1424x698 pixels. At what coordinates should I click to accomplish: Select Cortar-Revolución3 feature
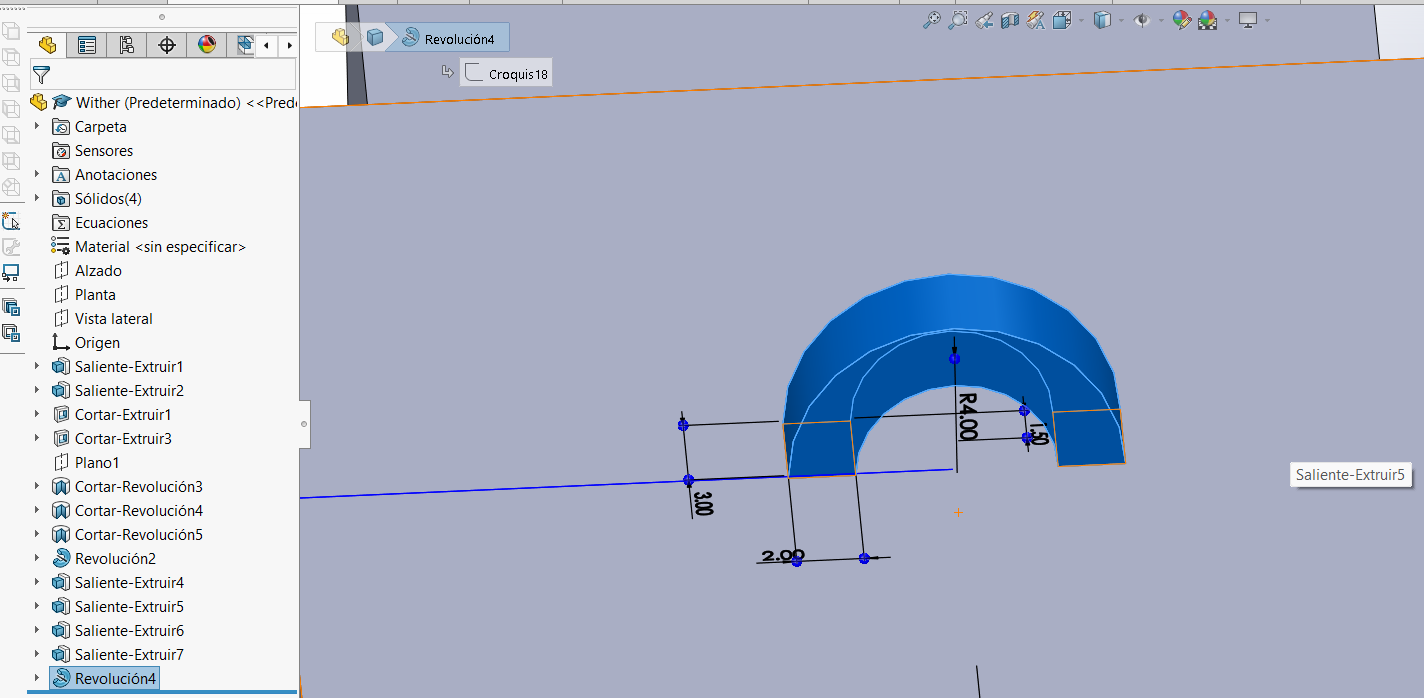click(139, 487)
